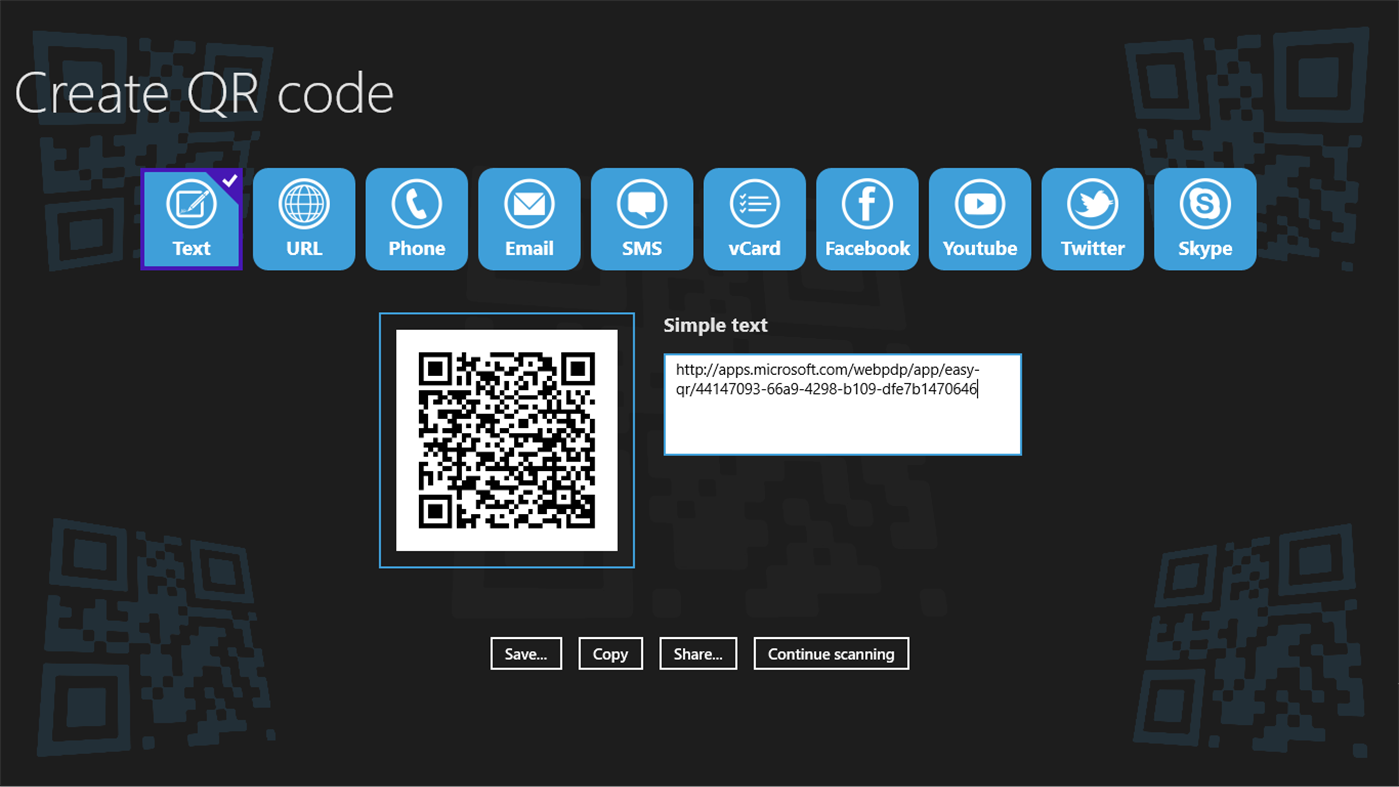Select the Youtube QR code type
Viewport: 1399px width, 787px height.
click(x=979, y=219)
